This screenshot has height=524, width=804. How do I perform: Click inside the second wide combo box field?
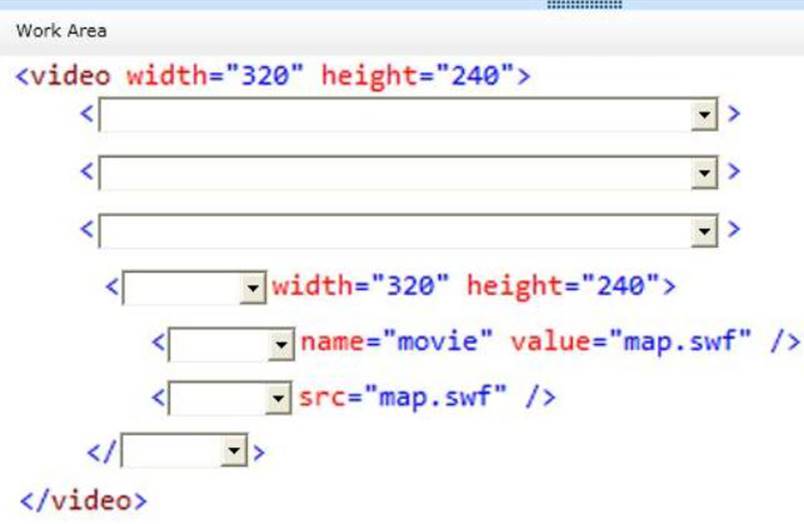(x=395, y=173)
